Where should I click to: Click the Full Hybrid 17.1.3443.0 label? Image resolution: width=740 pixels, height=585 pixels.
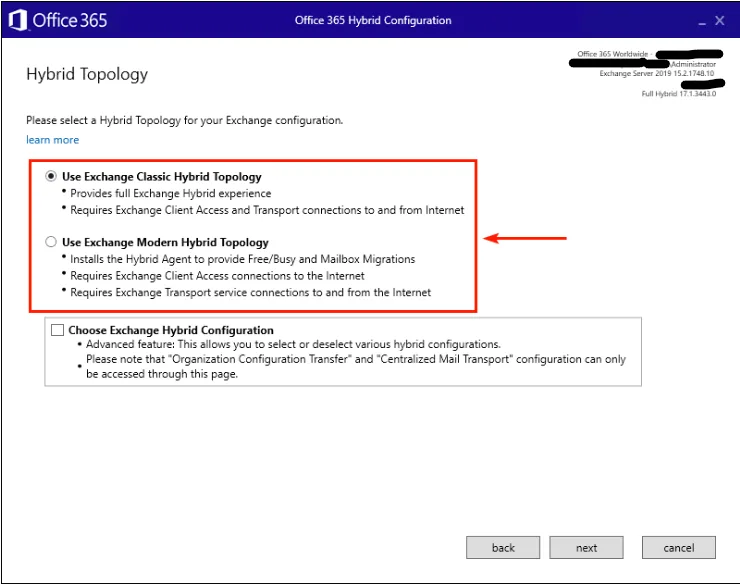coord(678,94)
